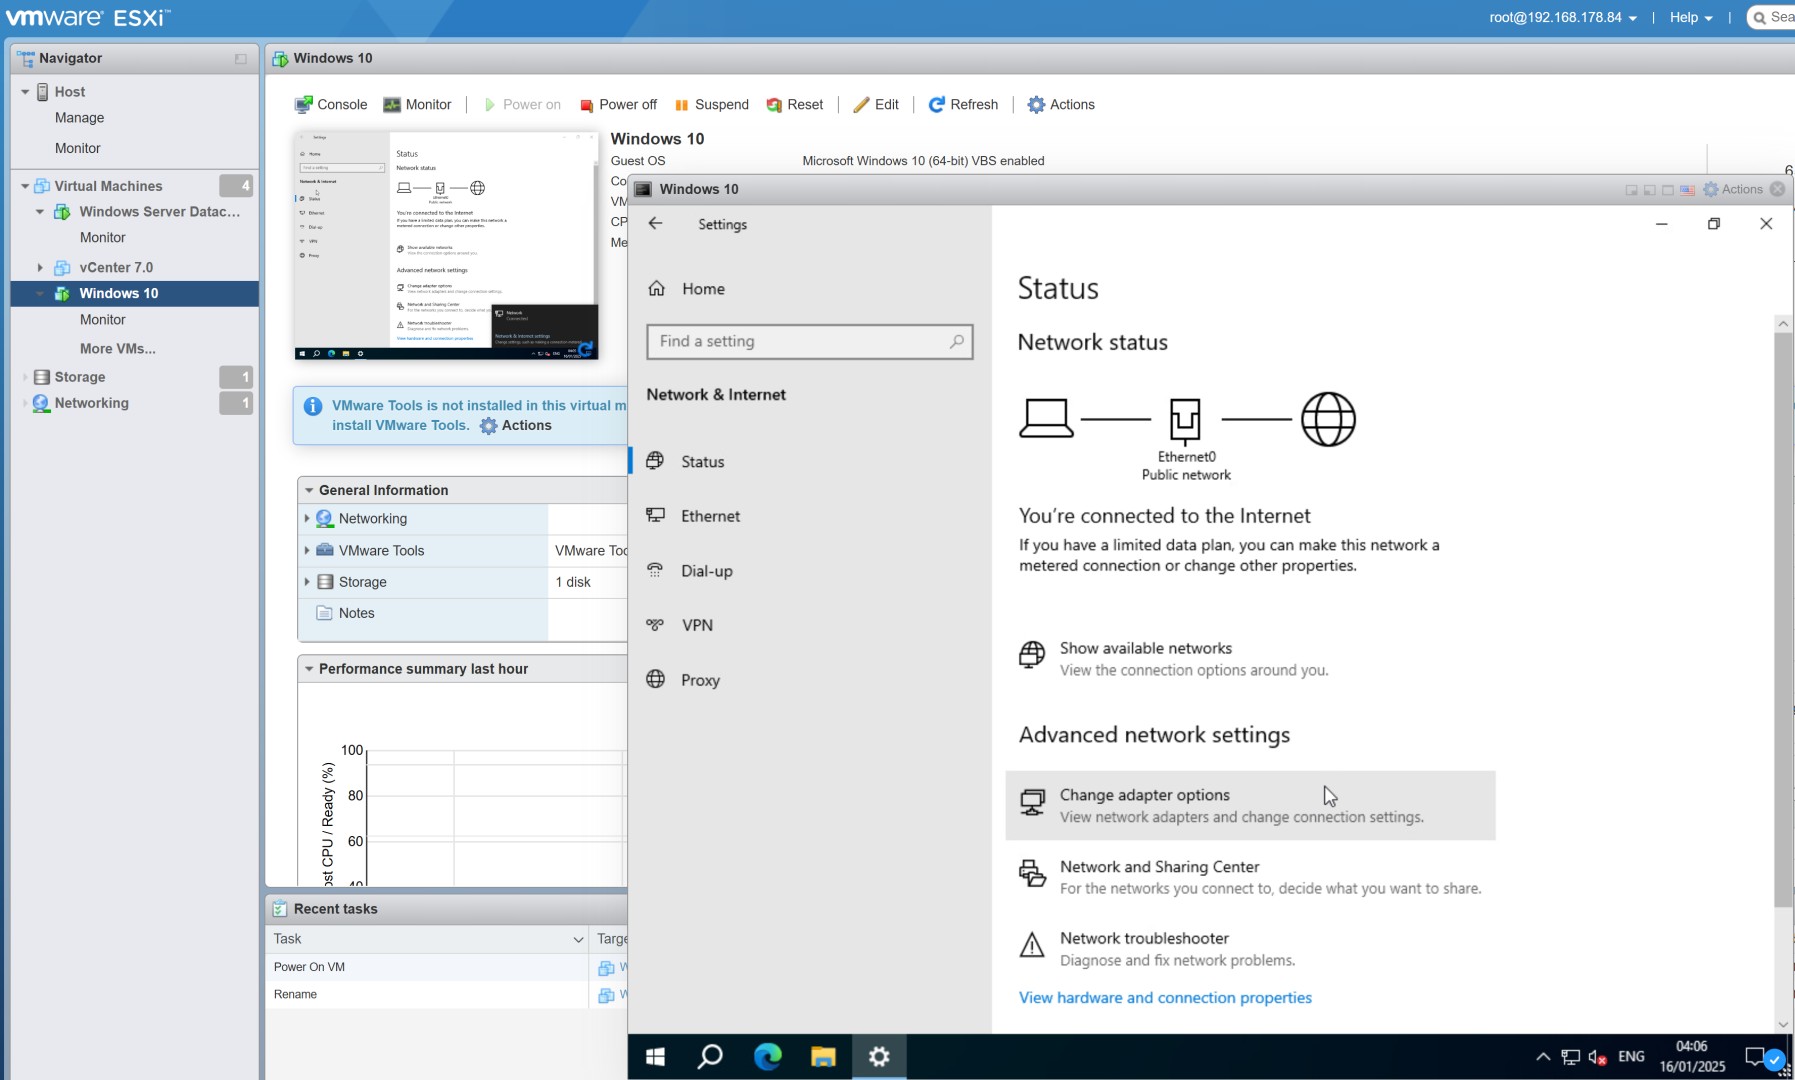Suspend the Windows 10 VM
Screen dimensions: 1795x1080
coord(712,104)
